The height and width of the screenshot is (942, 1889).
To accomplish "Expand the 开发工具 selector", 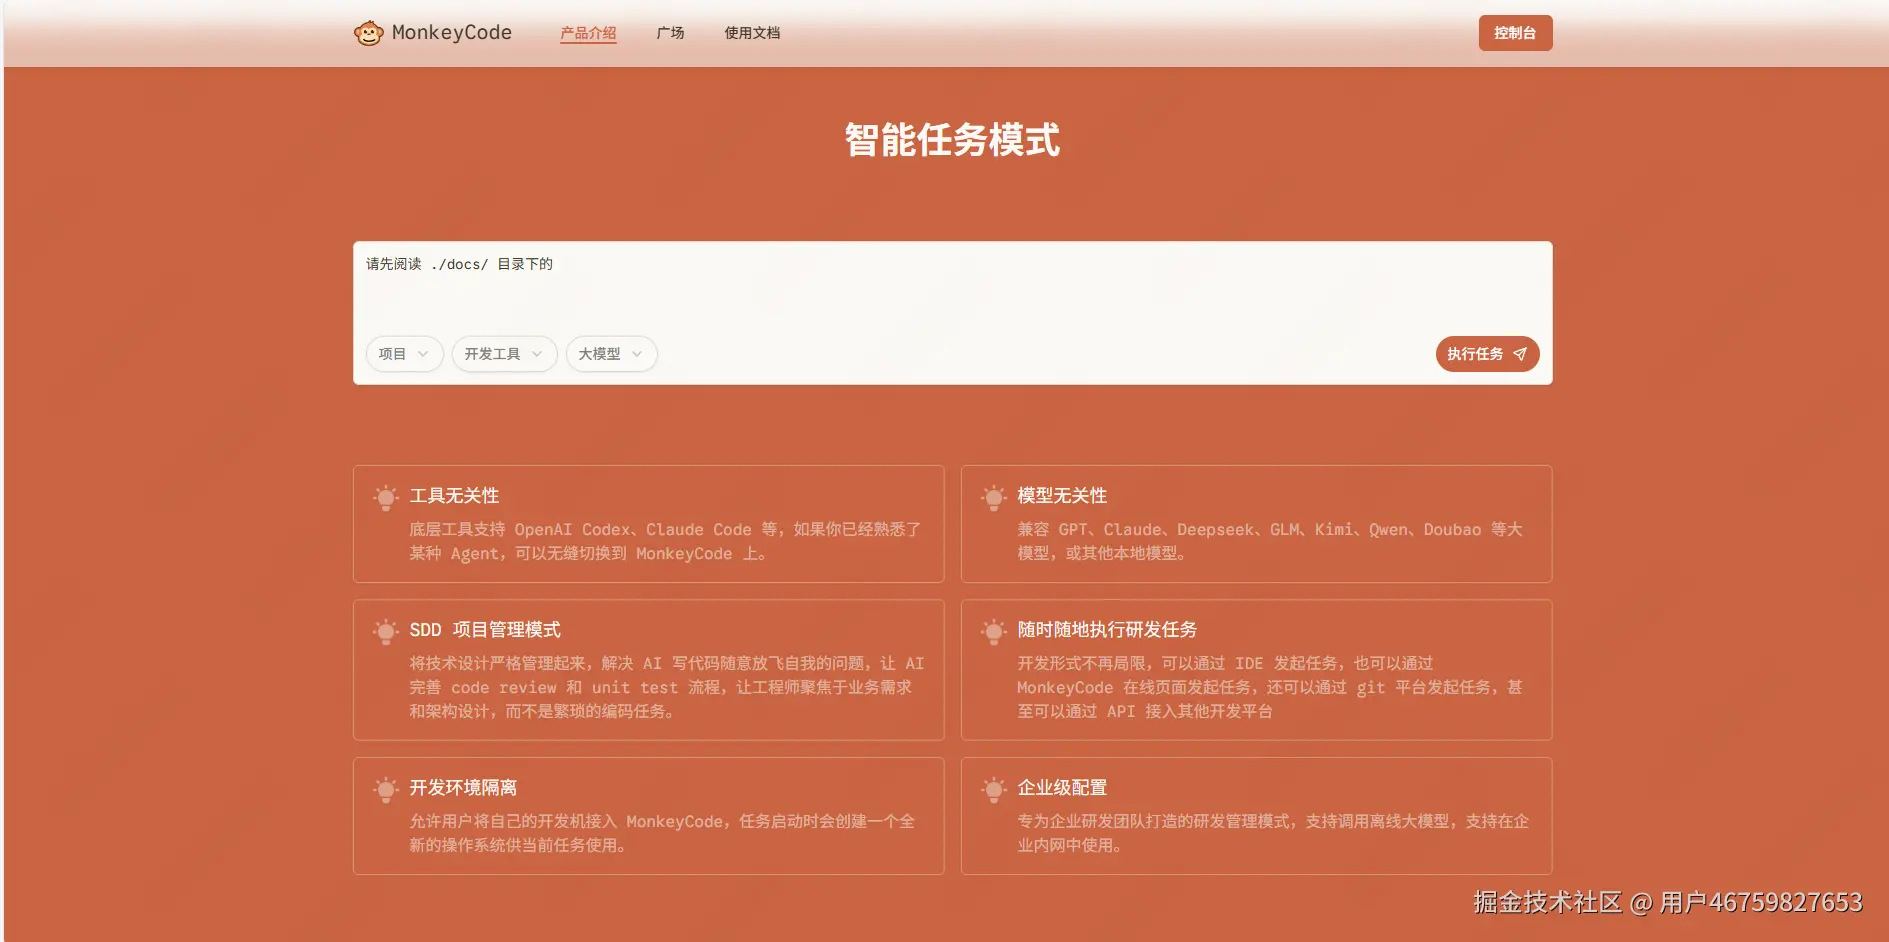I will click(x=504, y=353).
